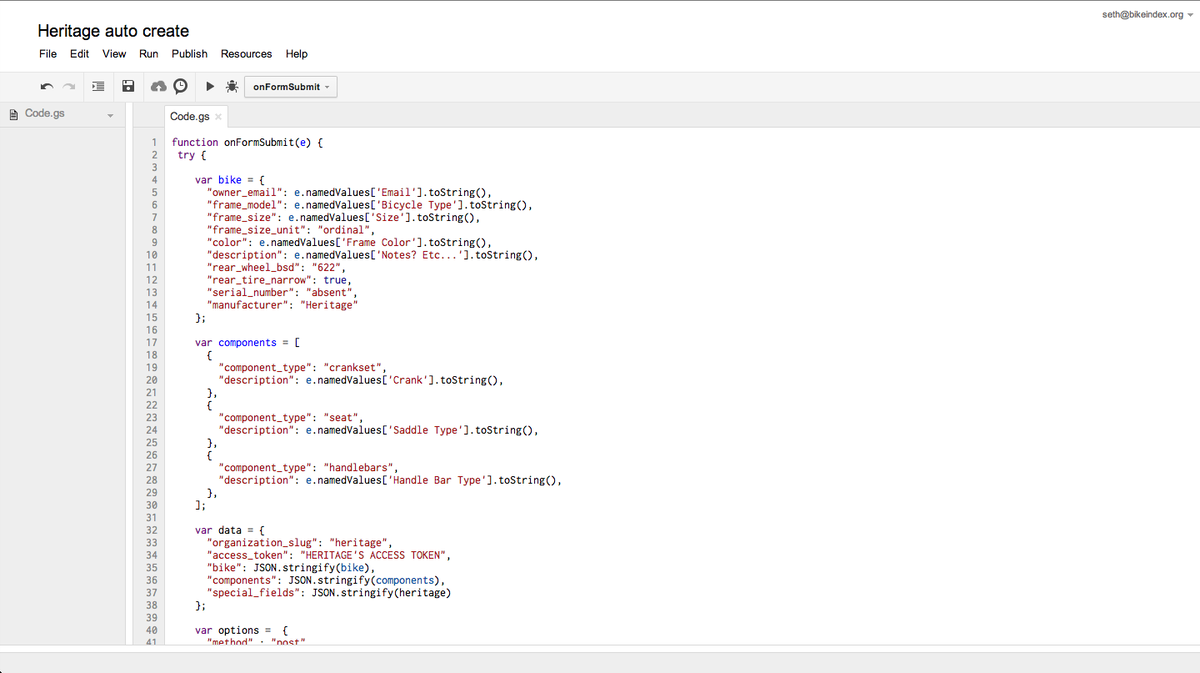Image resolution: width=1200 pixels, height=673 pixels.
Task: Click the Undo icon in the toolbar
Action: tap(46, 86)
